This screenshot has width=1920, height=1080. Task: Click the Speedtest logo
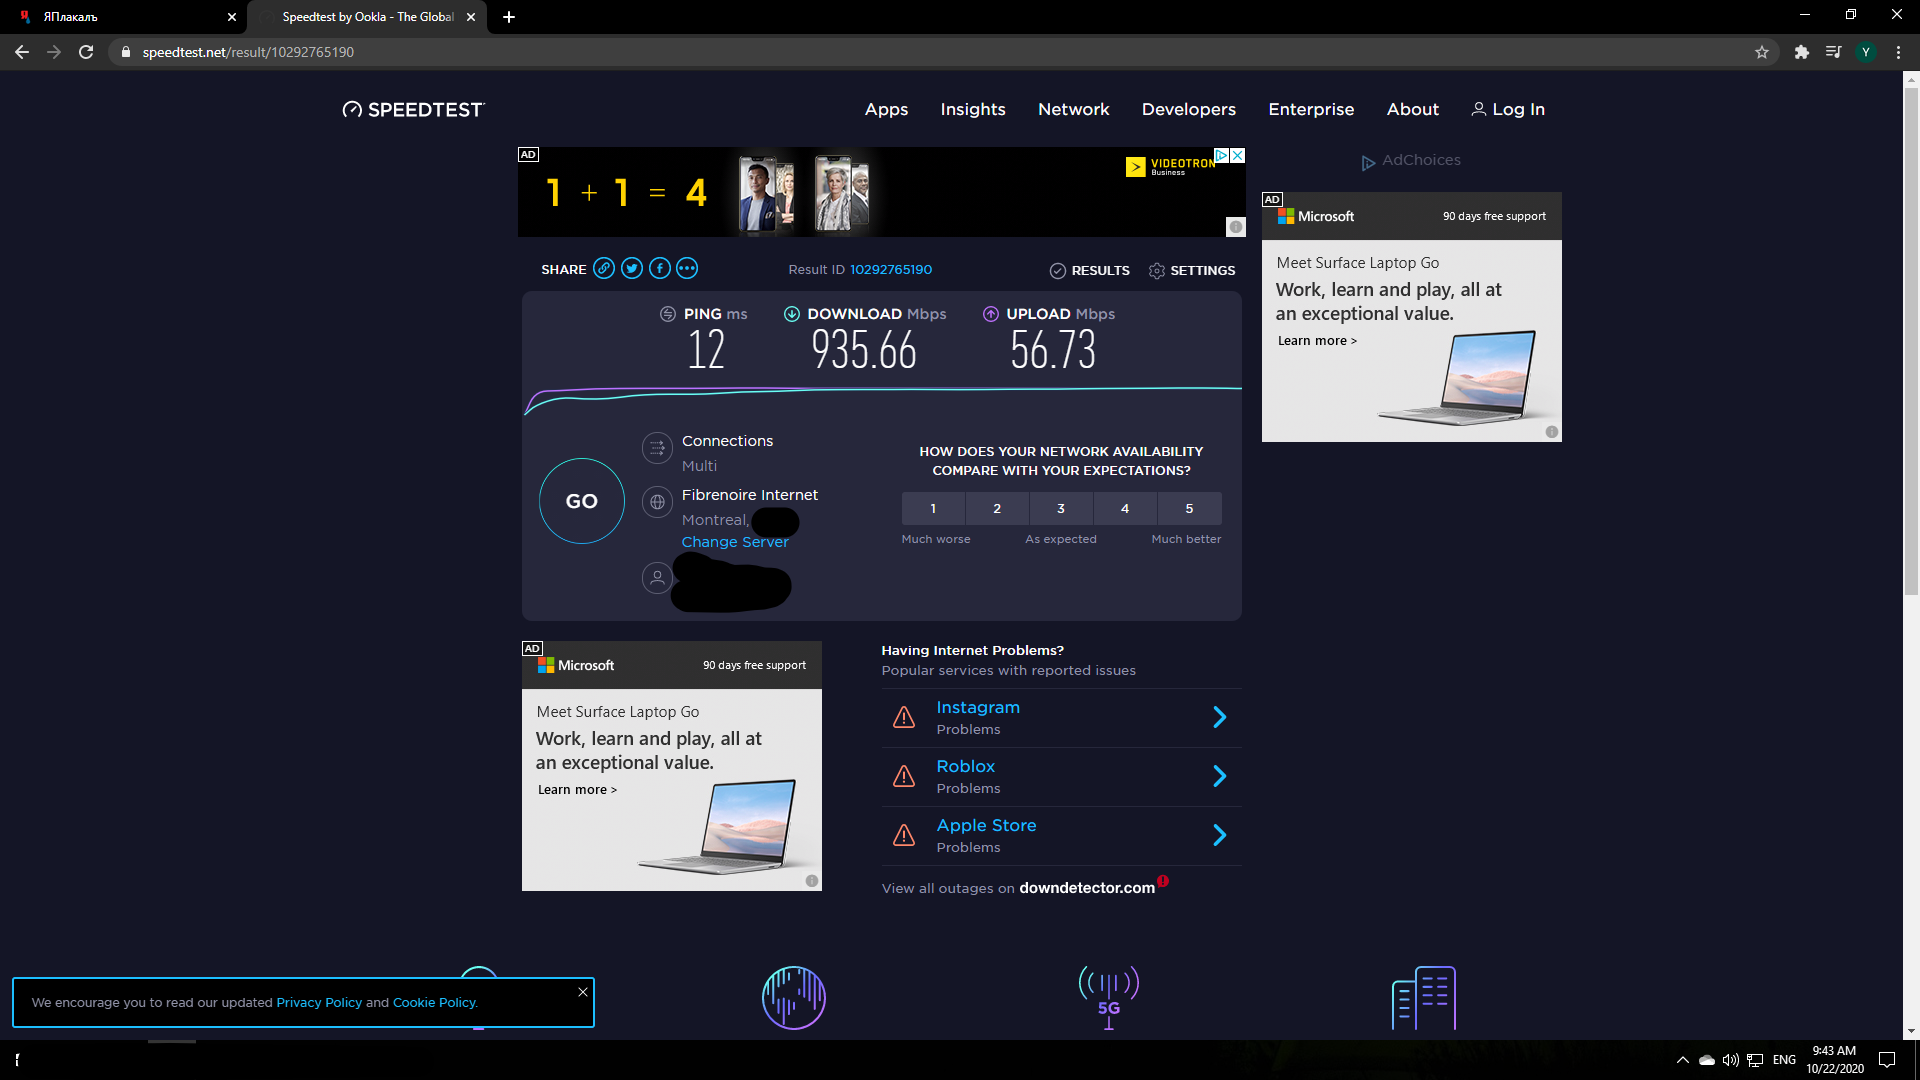pos(413,109)
